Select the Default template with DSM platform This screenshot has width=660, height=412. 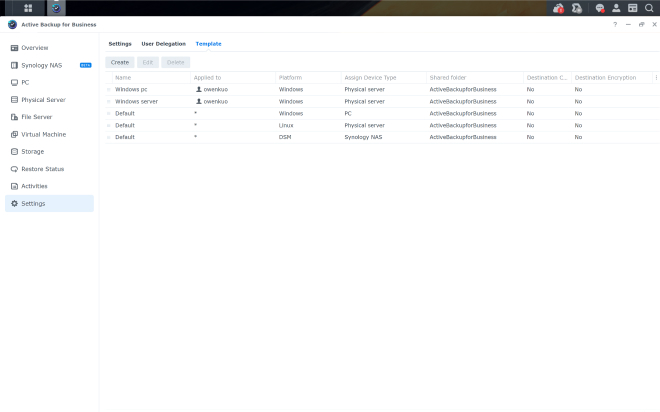point(382,137)
